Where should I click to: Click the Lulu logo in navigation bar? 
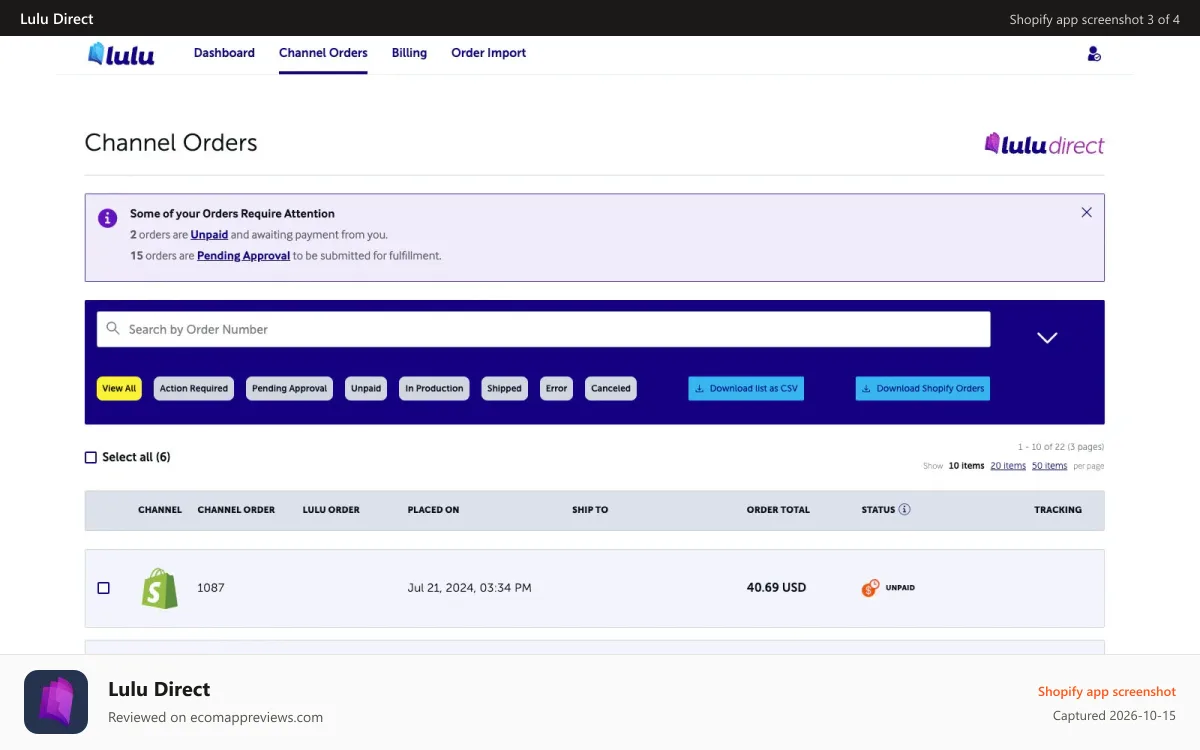121,53
